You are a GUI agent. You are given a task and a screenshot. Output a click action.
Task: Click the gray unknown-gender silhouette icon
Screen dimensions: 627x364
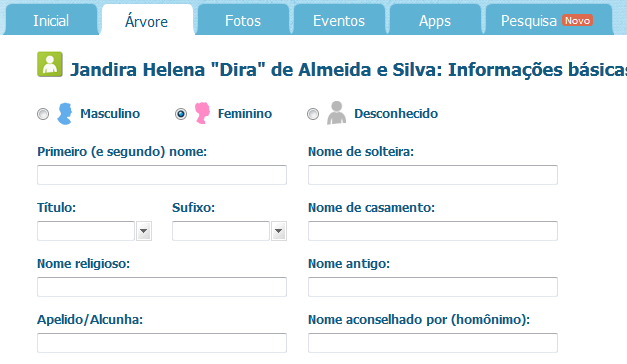336,113
